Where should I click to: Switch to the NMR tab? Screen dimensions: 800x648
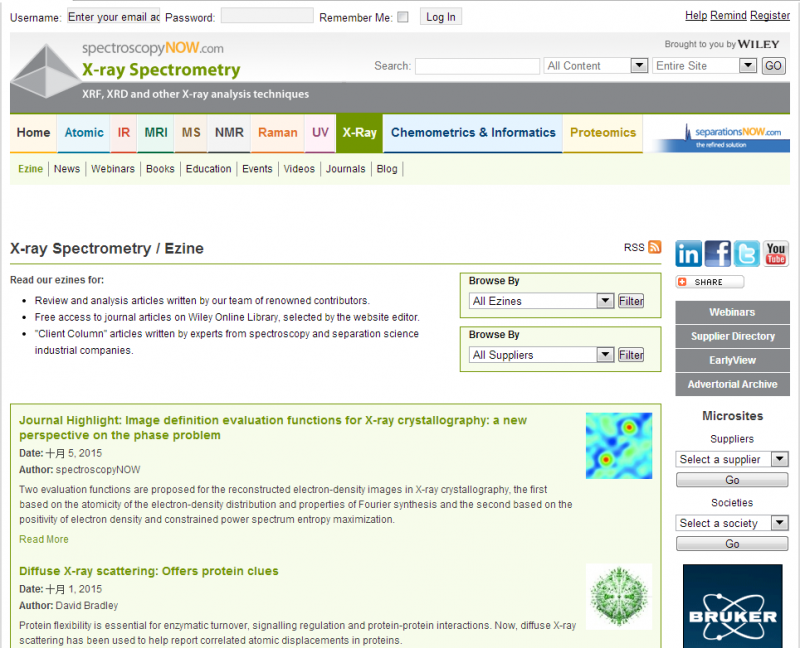pyautogui.click(x=229, y=133)
